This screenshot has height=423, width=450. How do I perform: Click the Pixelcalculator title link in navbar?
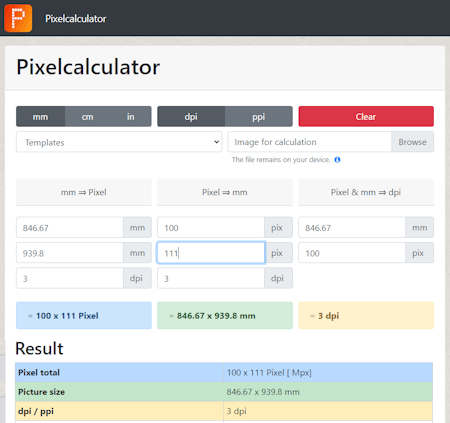pos(76,19)
